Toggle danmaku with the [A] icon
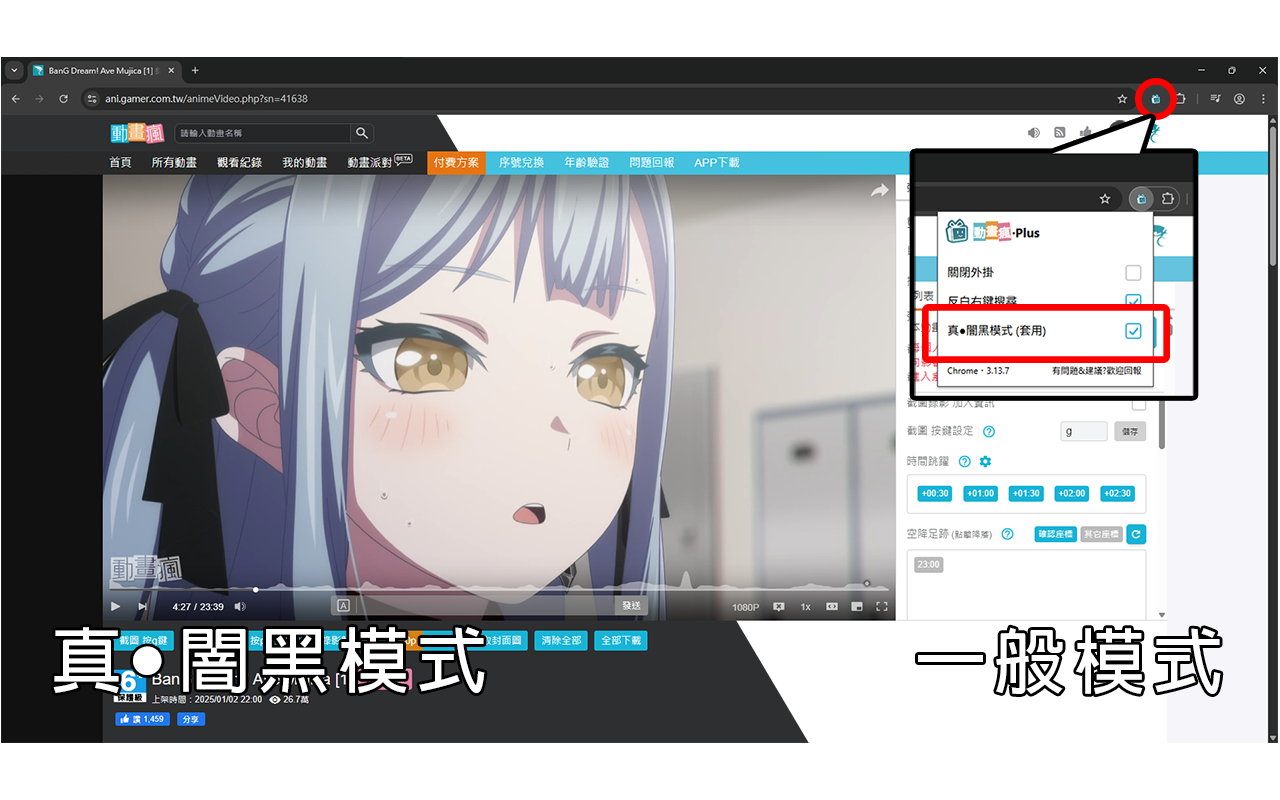The width and height of the screenshot is (1280, 800). (343, 605)
